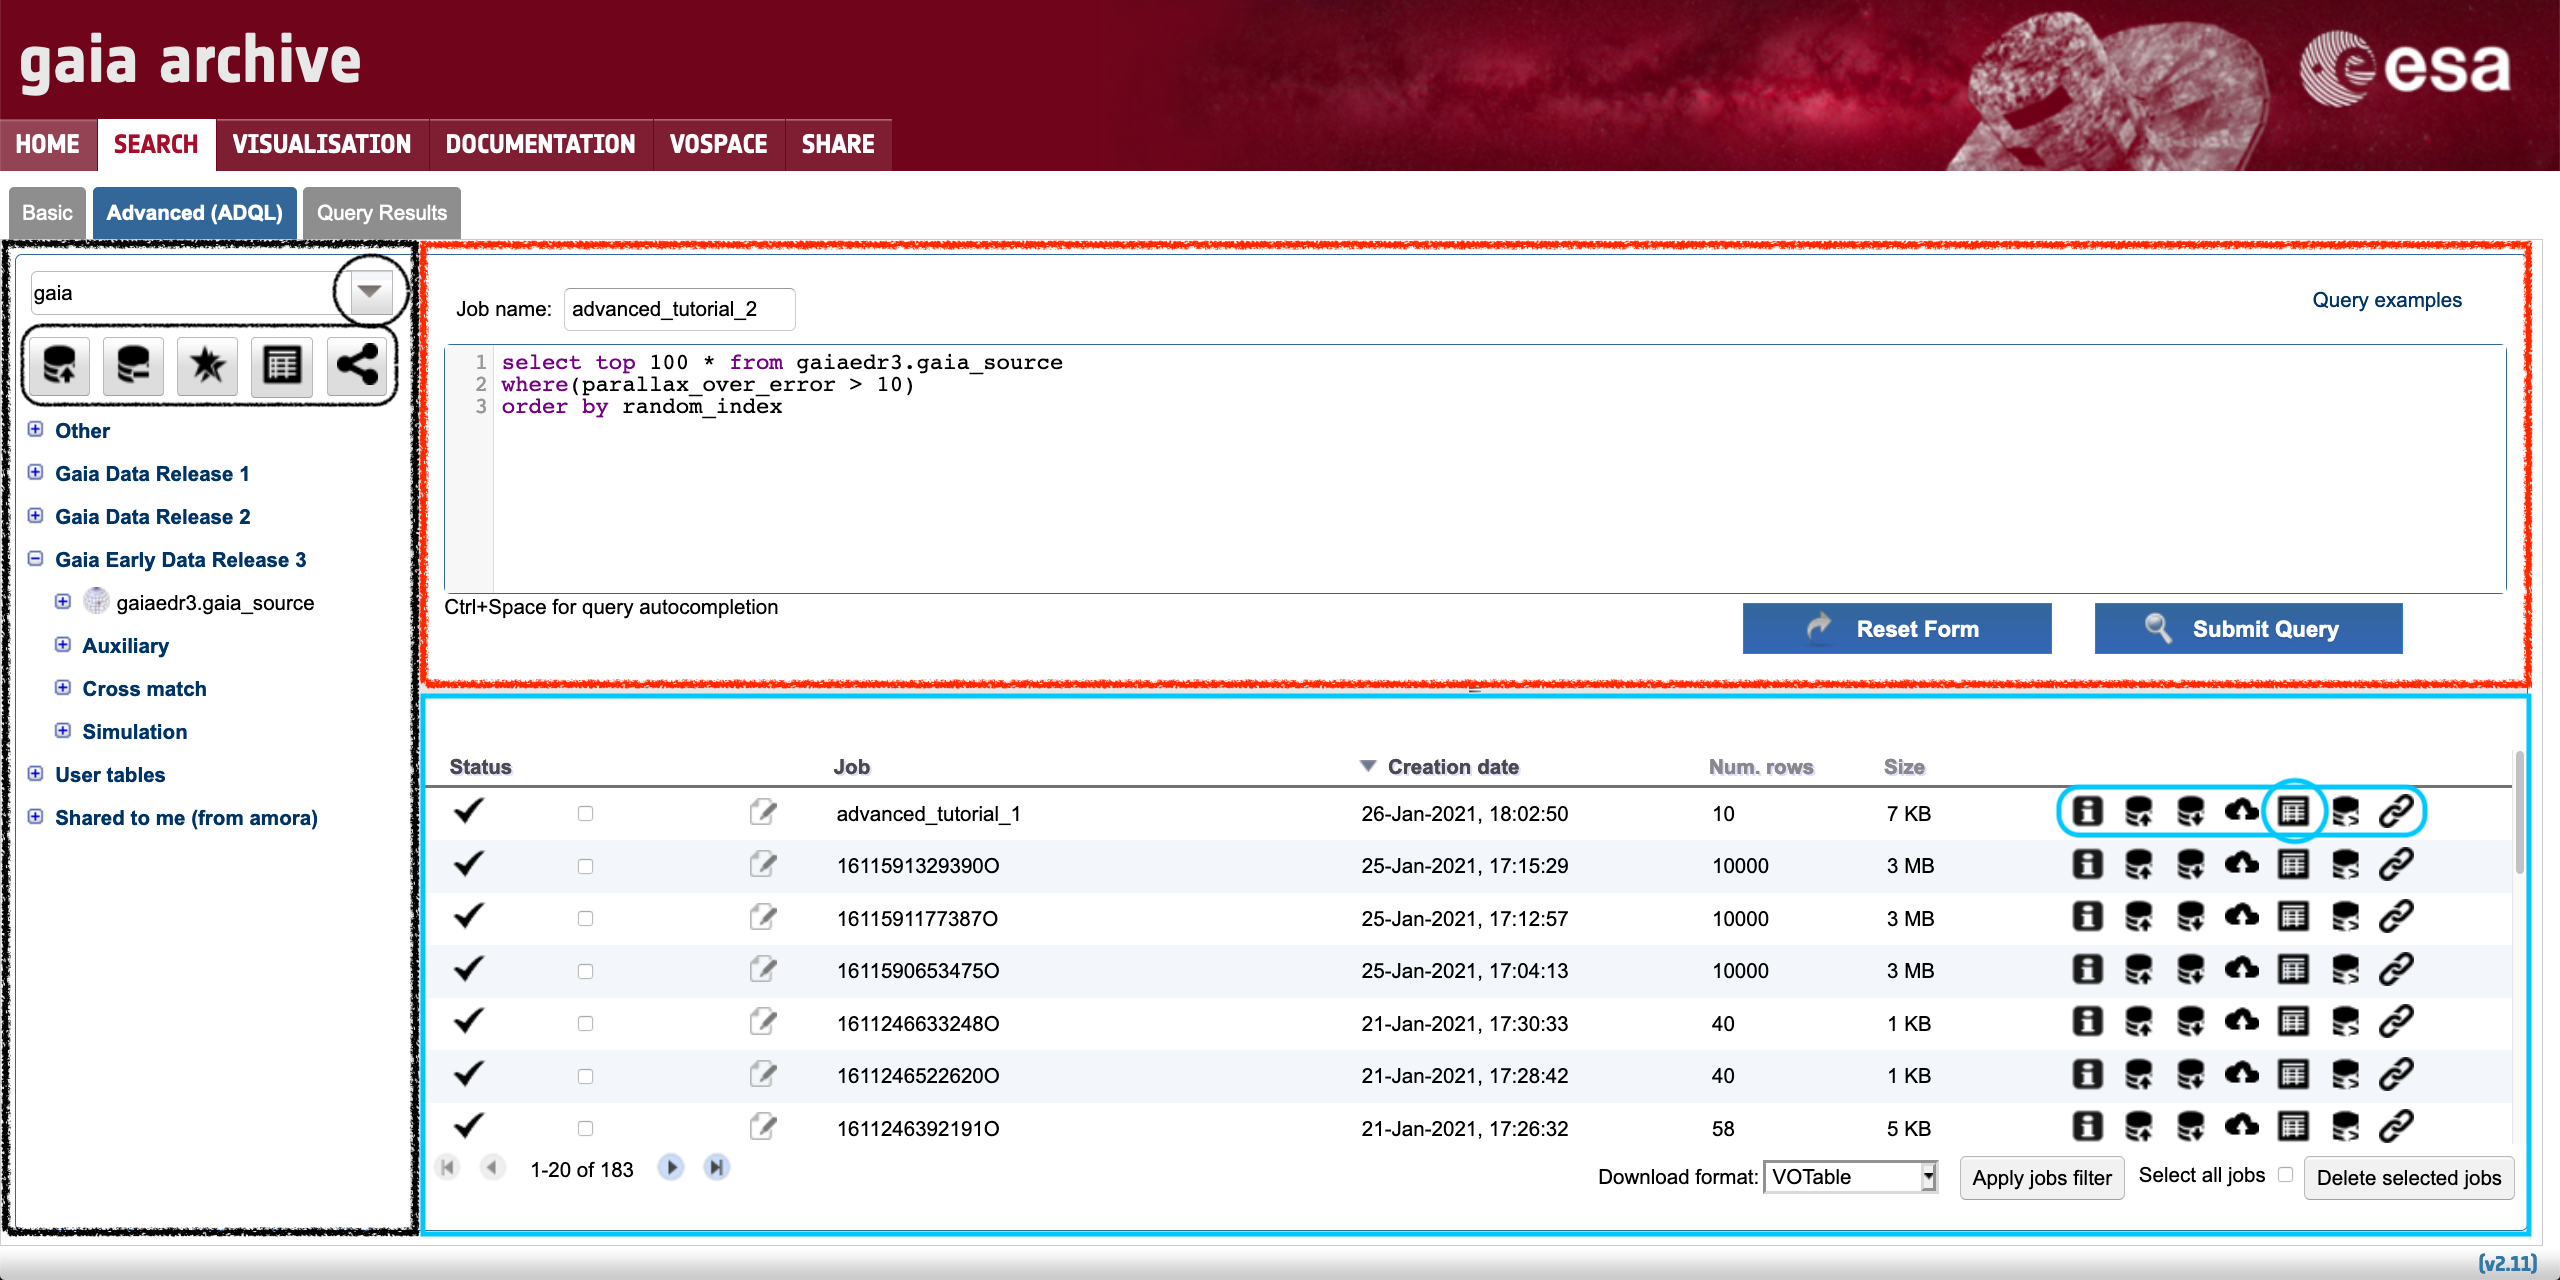Expand gaiaedr3.gaia_source table columns

63,601
